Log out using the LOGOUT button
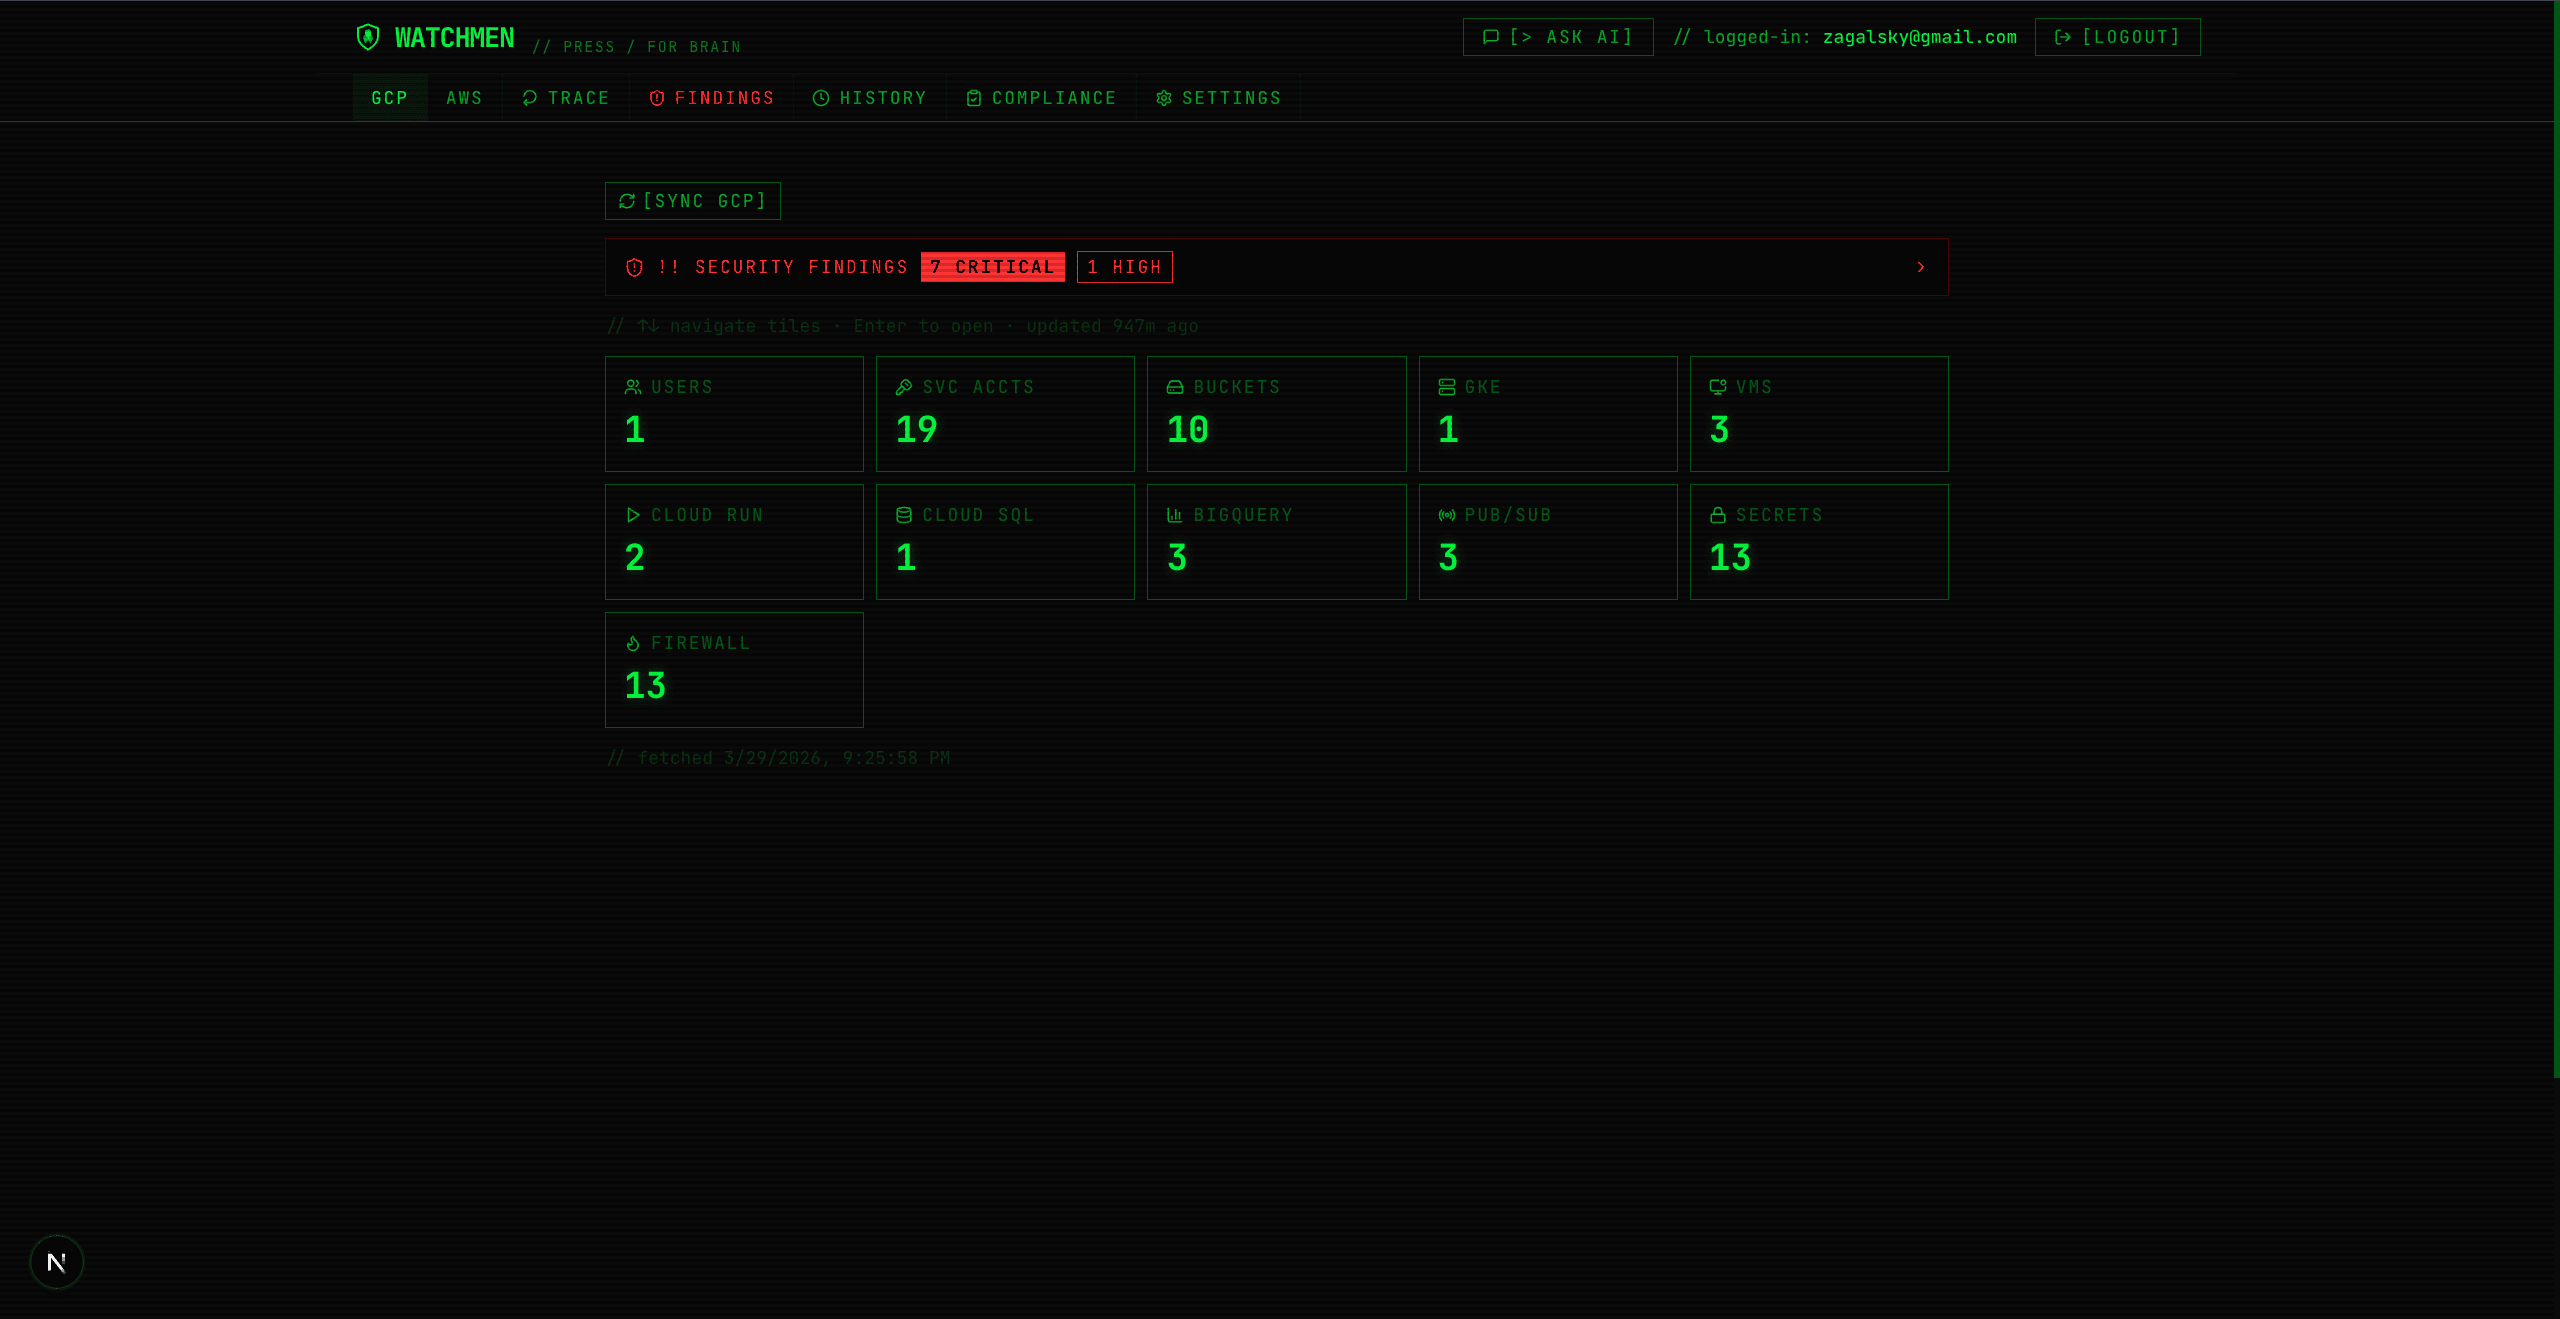 point(2117,37)
